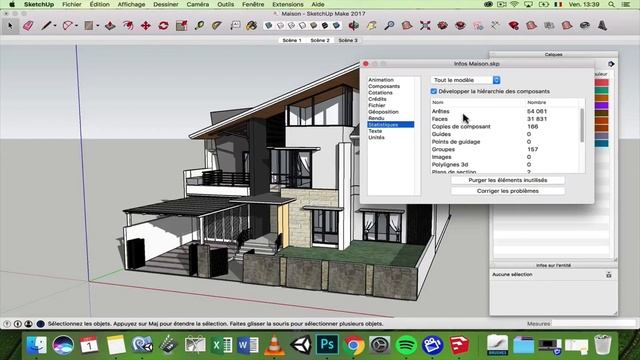
Task: Choose the Line pencil tool
Action: [46, 26]
